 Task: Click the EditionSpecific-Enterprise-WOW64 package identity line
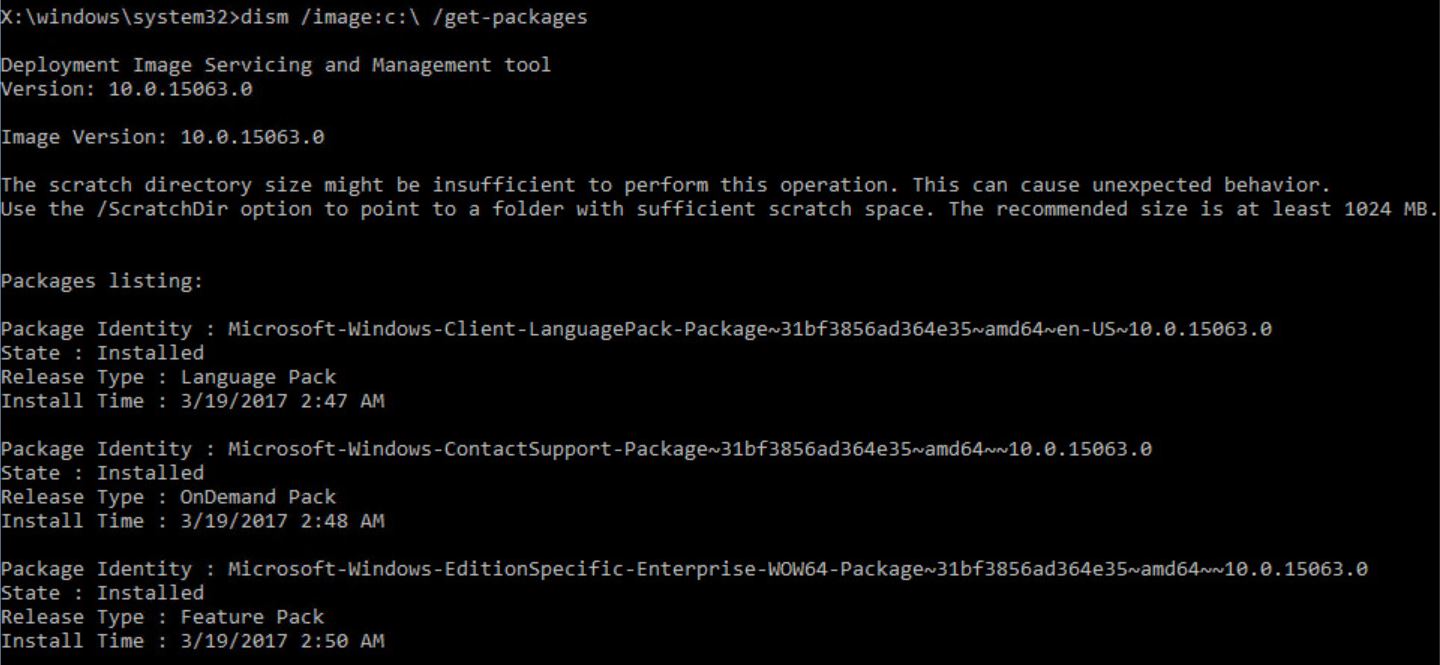[684, 569]
